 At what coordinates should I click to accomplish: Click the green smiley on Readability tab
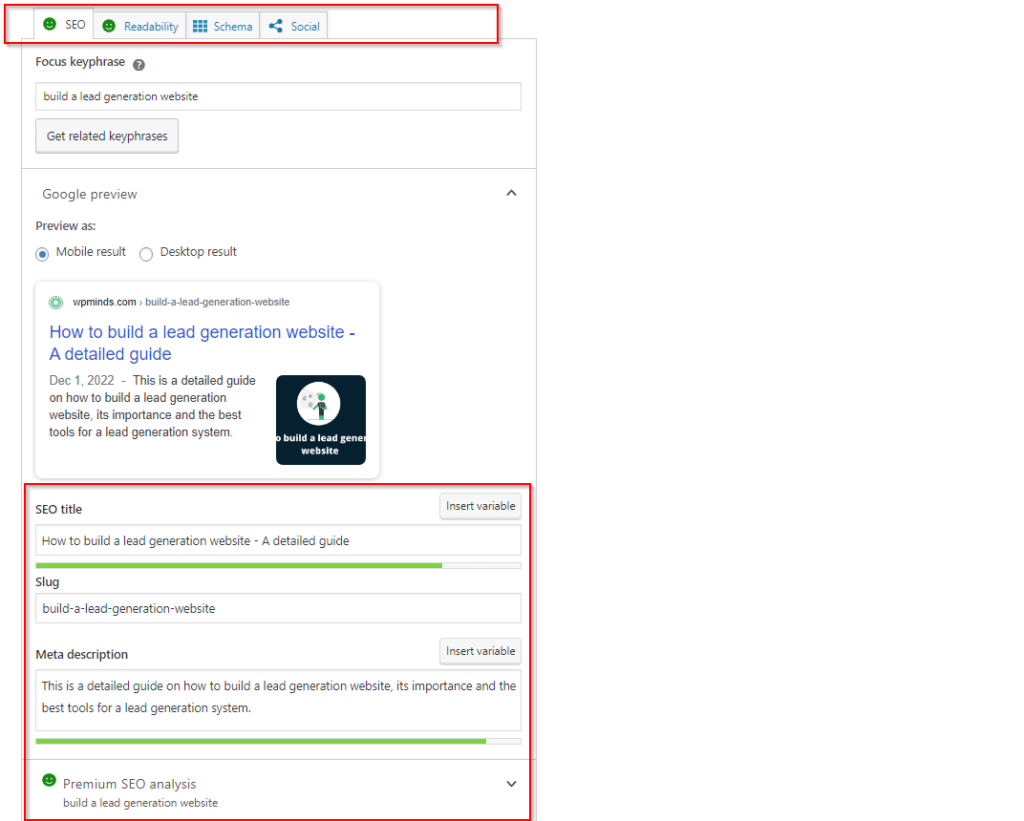(109, 26)
